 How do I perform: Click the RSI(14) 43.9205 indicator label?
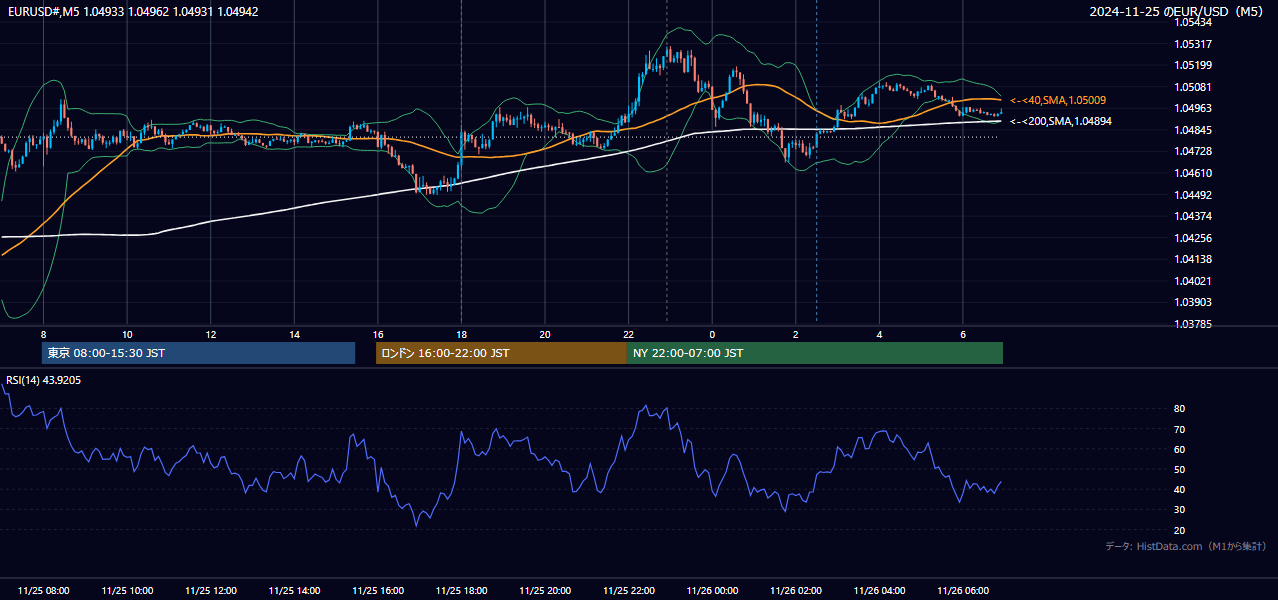click(x=43, y=380)
